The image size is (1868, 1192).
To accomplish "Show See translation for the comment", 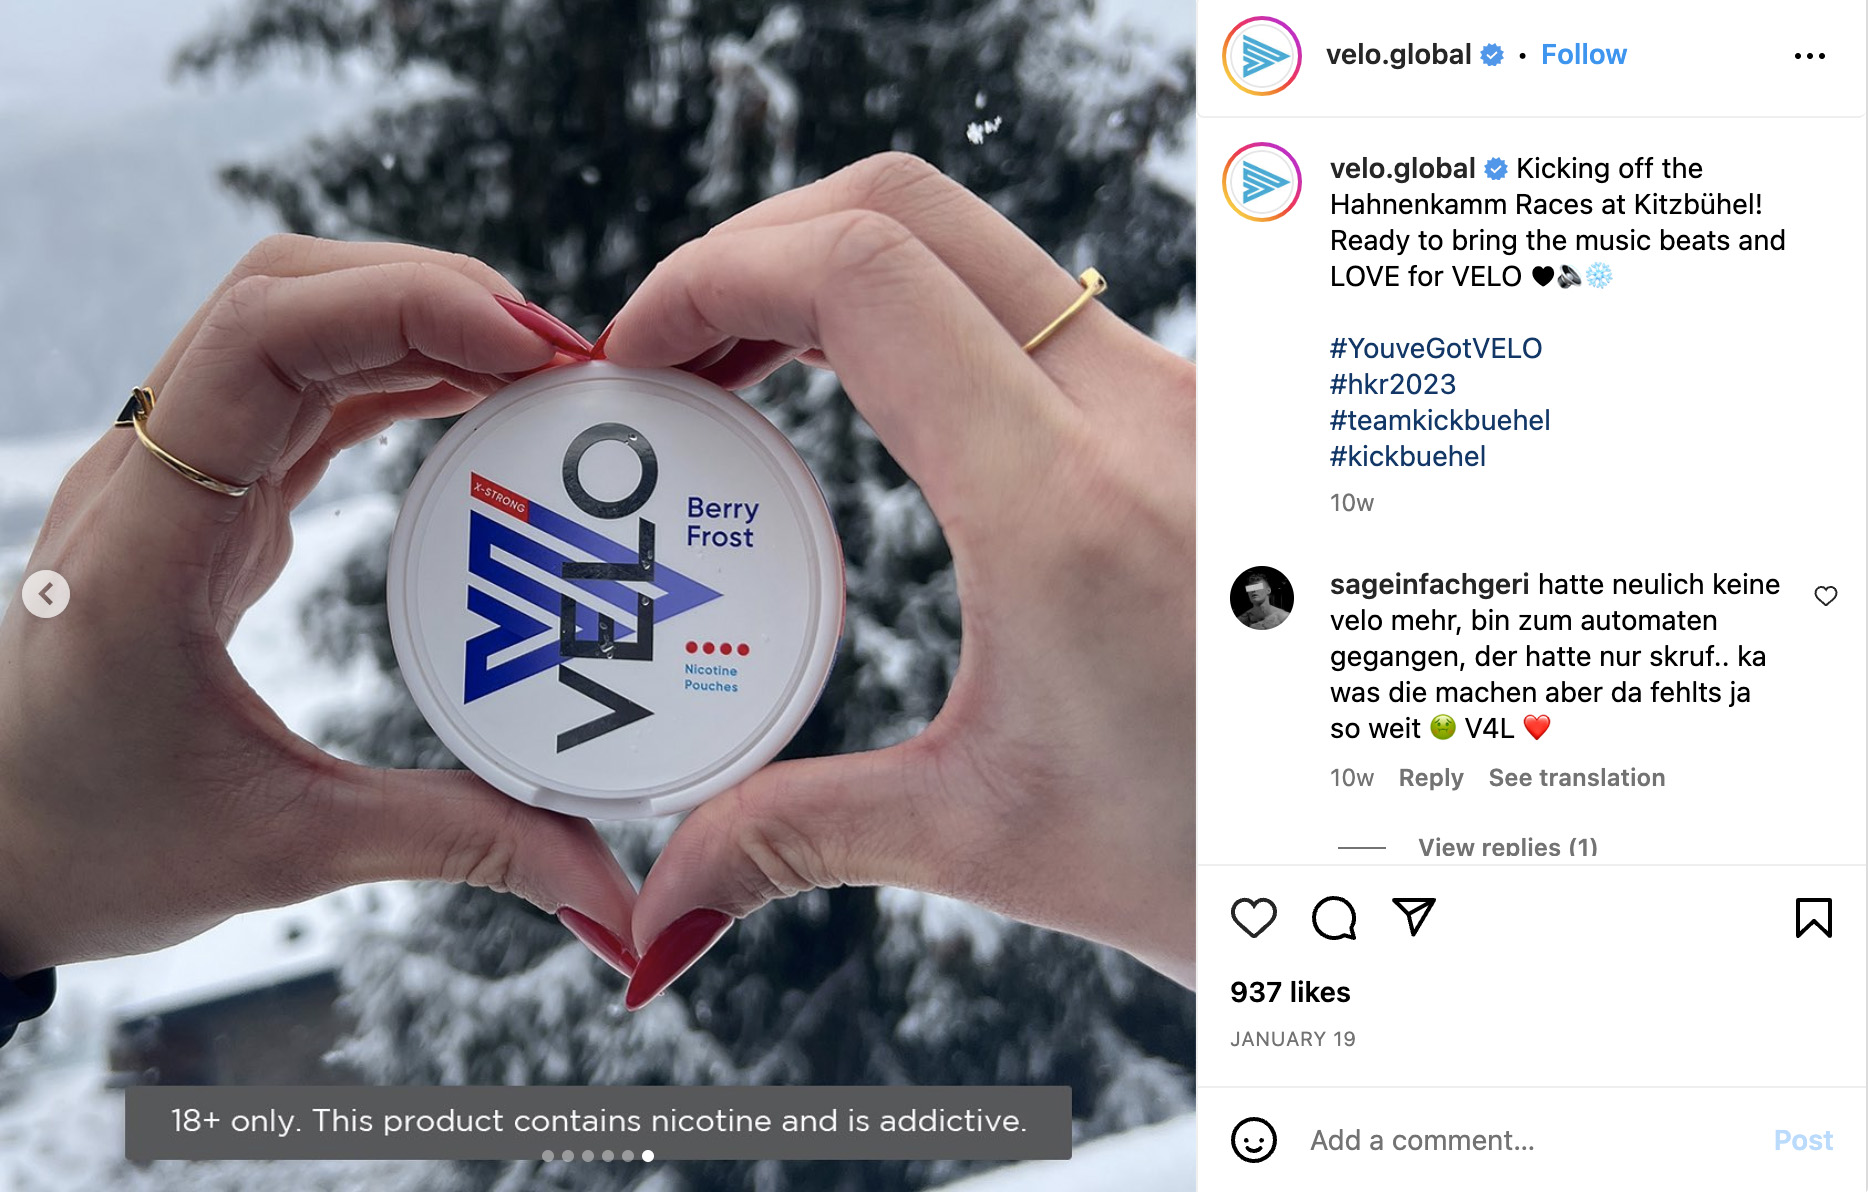I will point(1576,777).
